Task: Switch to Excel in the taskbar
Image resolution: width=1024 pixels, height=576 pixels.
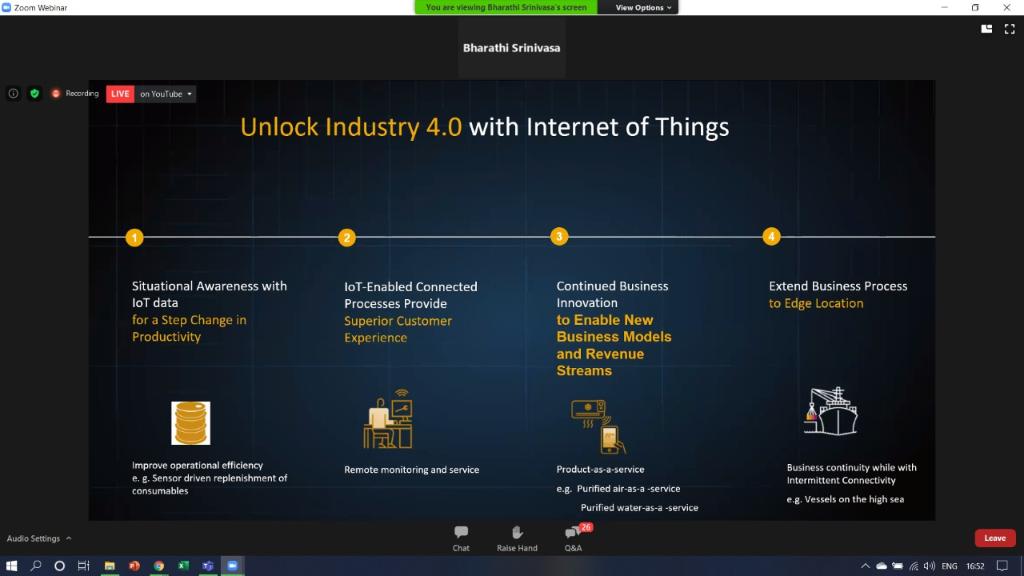Action: pyautogui.click(x=184, y=566)
